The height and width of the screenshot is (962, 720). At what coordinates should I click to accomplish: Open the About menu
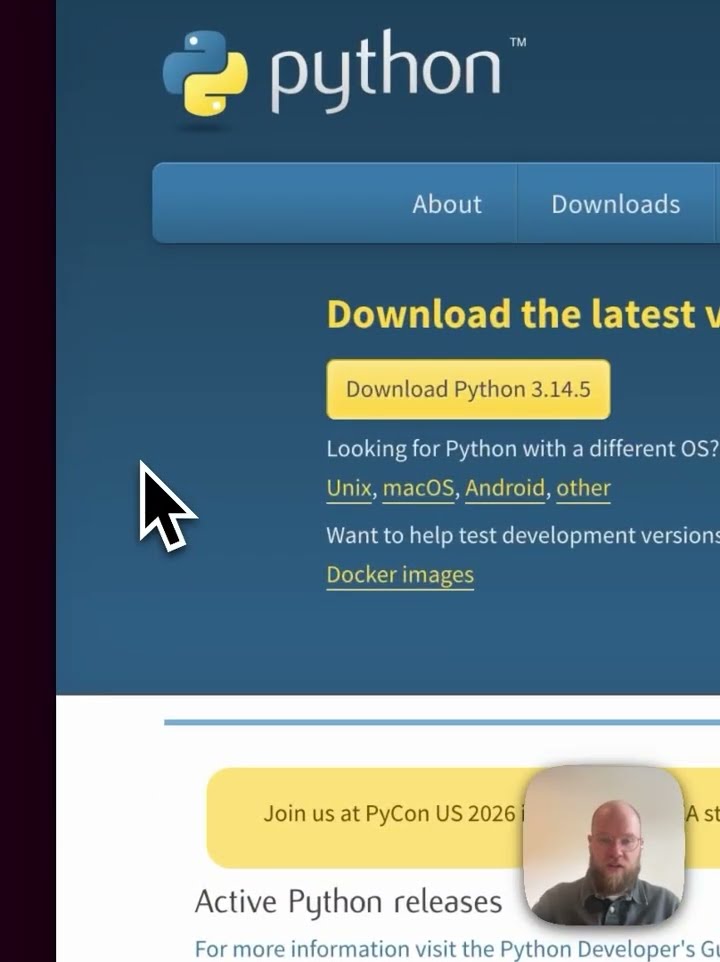(x=446, y=204)
